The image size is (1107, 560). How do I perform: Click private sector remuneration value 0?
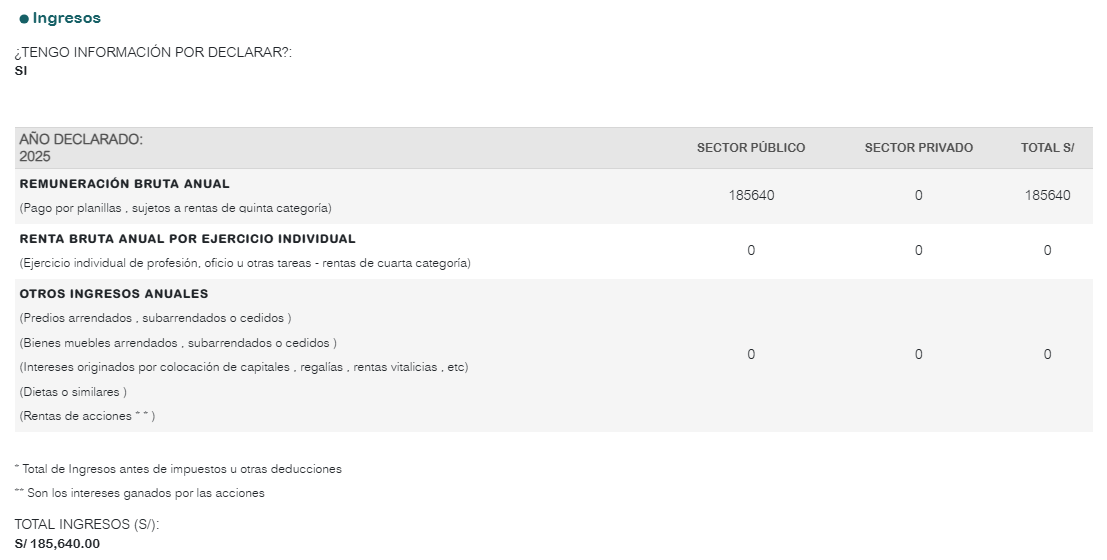click(918, 196)
